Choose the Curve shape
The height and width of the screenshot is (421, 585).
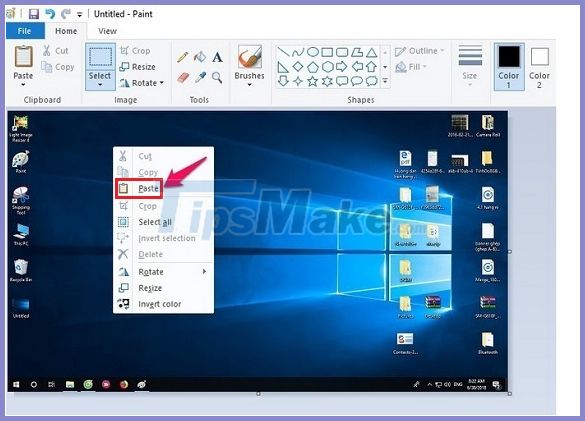[298, 52]
